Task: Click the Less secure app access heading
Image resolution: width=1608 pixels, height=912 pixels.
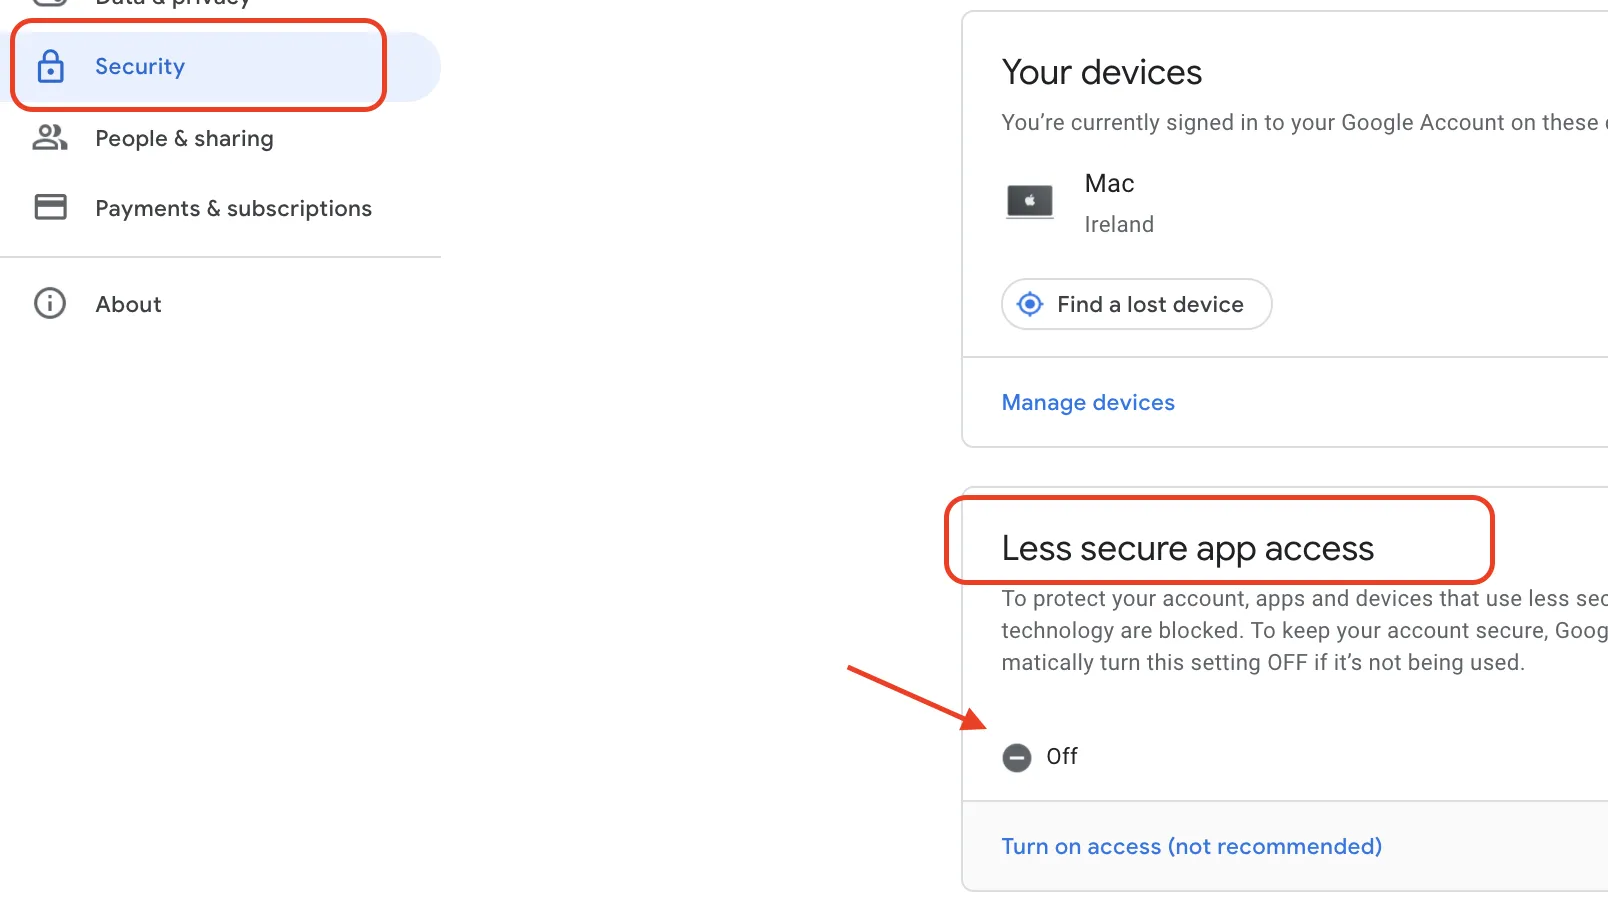Action: [1187, 549]
